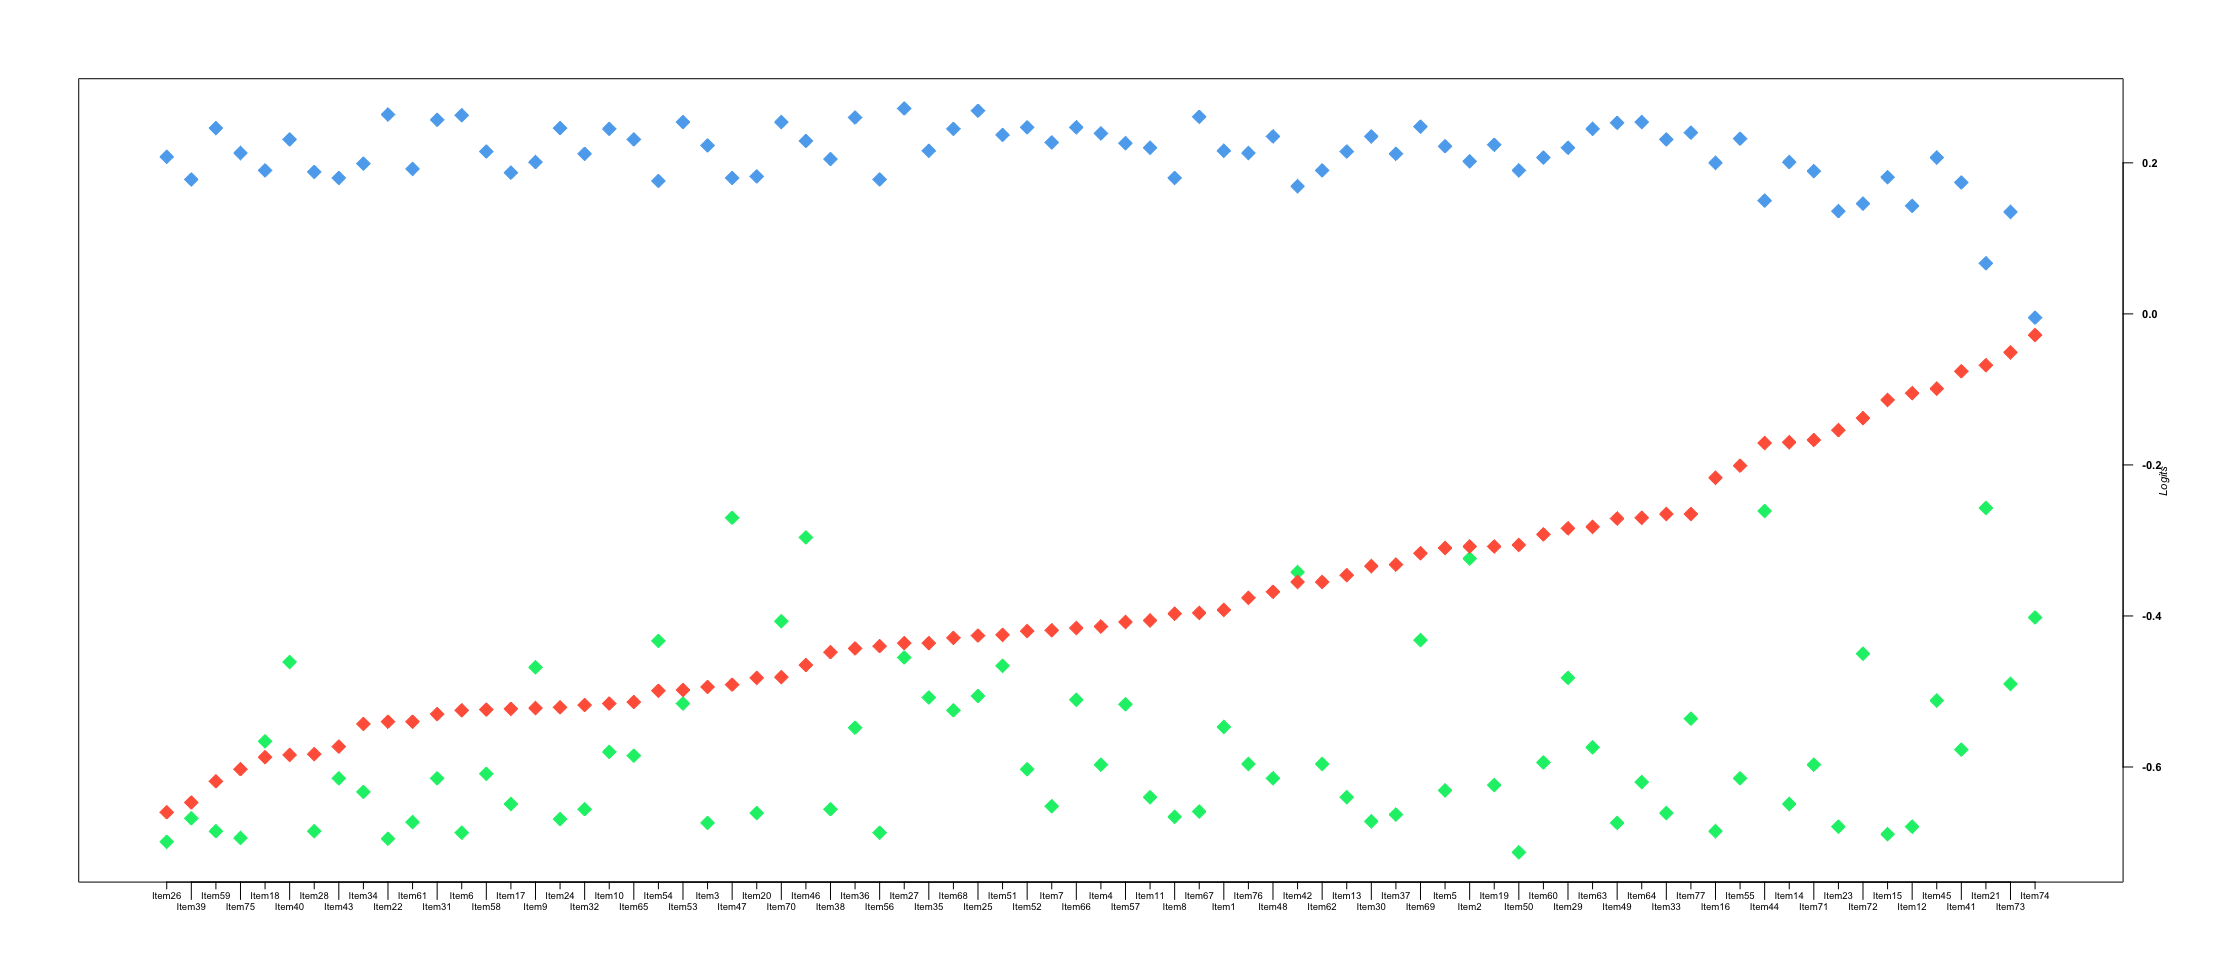Select the green diamond for Item46
The height and width of the screenshot is (980, 2221).
click(806, 538)
